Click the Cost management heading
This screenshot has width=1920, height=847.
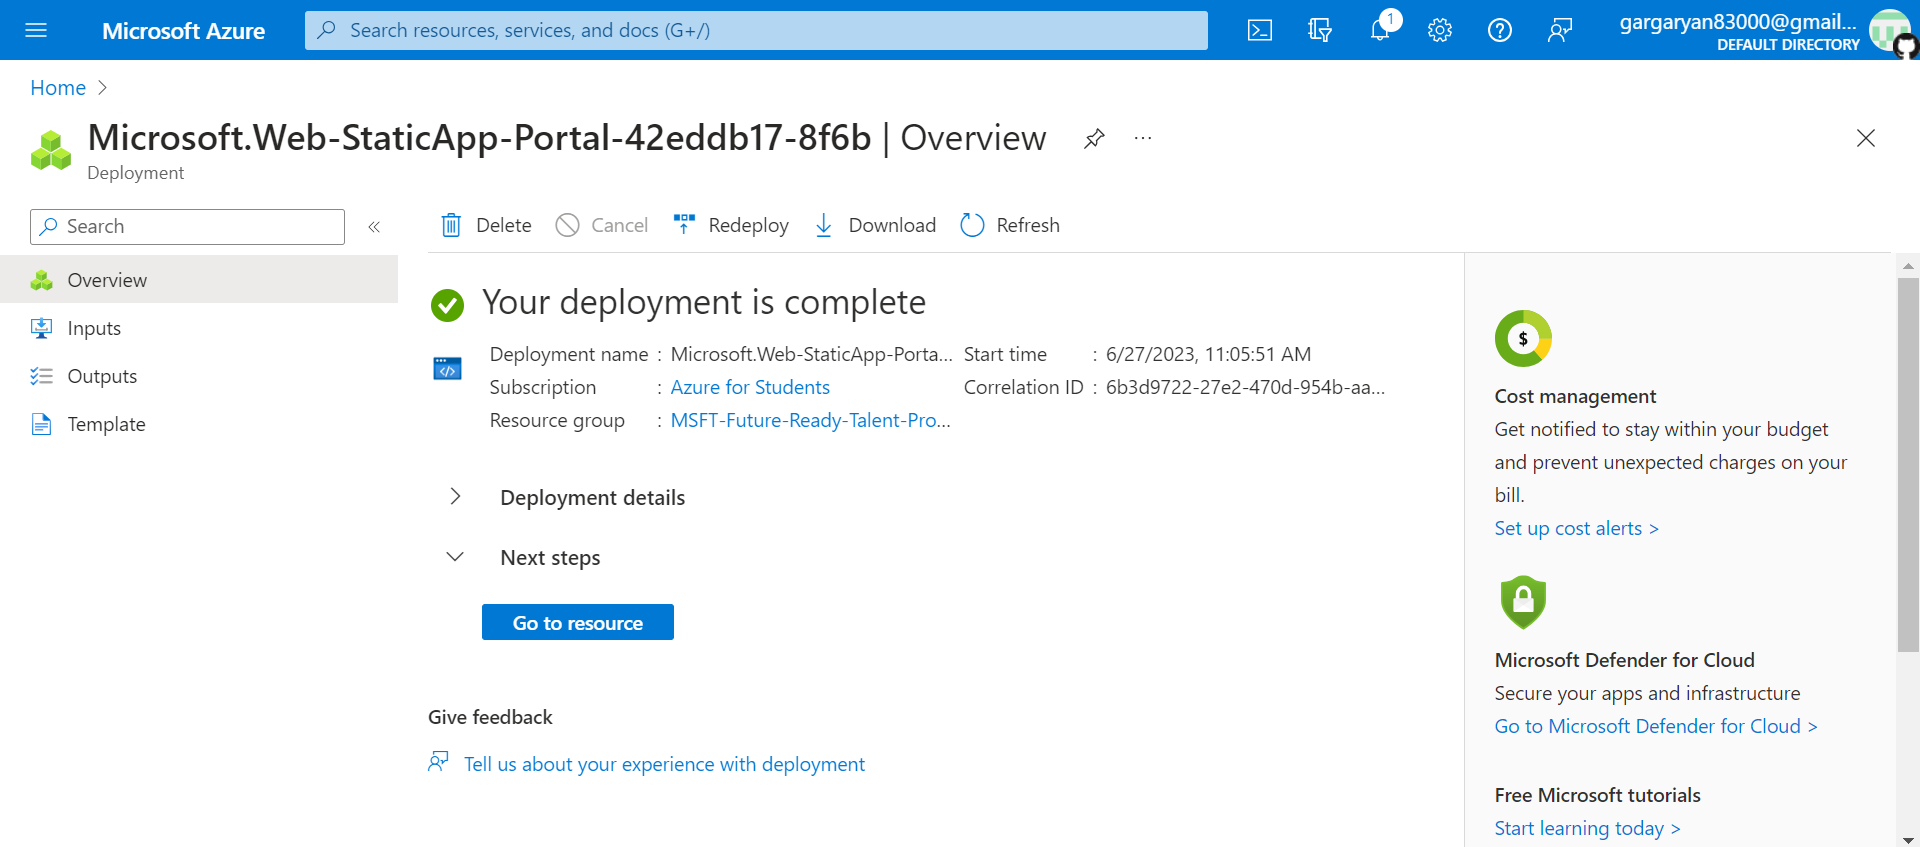(1575, 396)
